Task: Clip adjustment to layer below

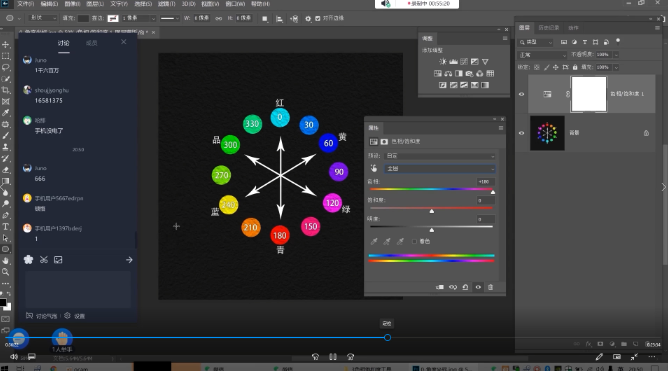Action: click(440, 287)
